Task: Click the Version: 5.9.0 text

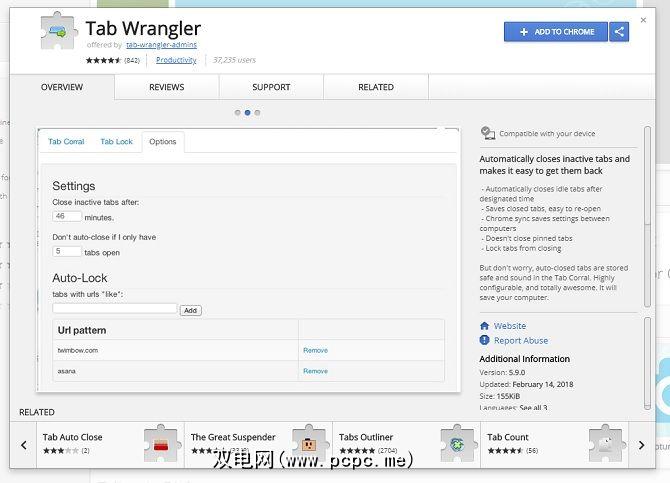Action: (502, 372)
